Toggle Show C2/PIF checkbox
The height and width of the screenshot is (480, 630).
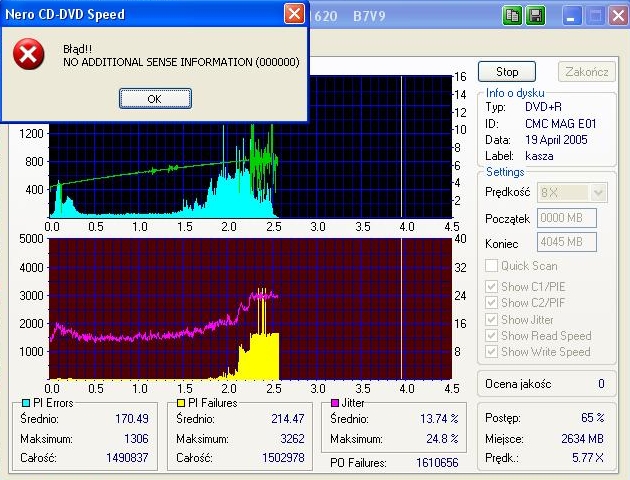click(x=491, y=303)
